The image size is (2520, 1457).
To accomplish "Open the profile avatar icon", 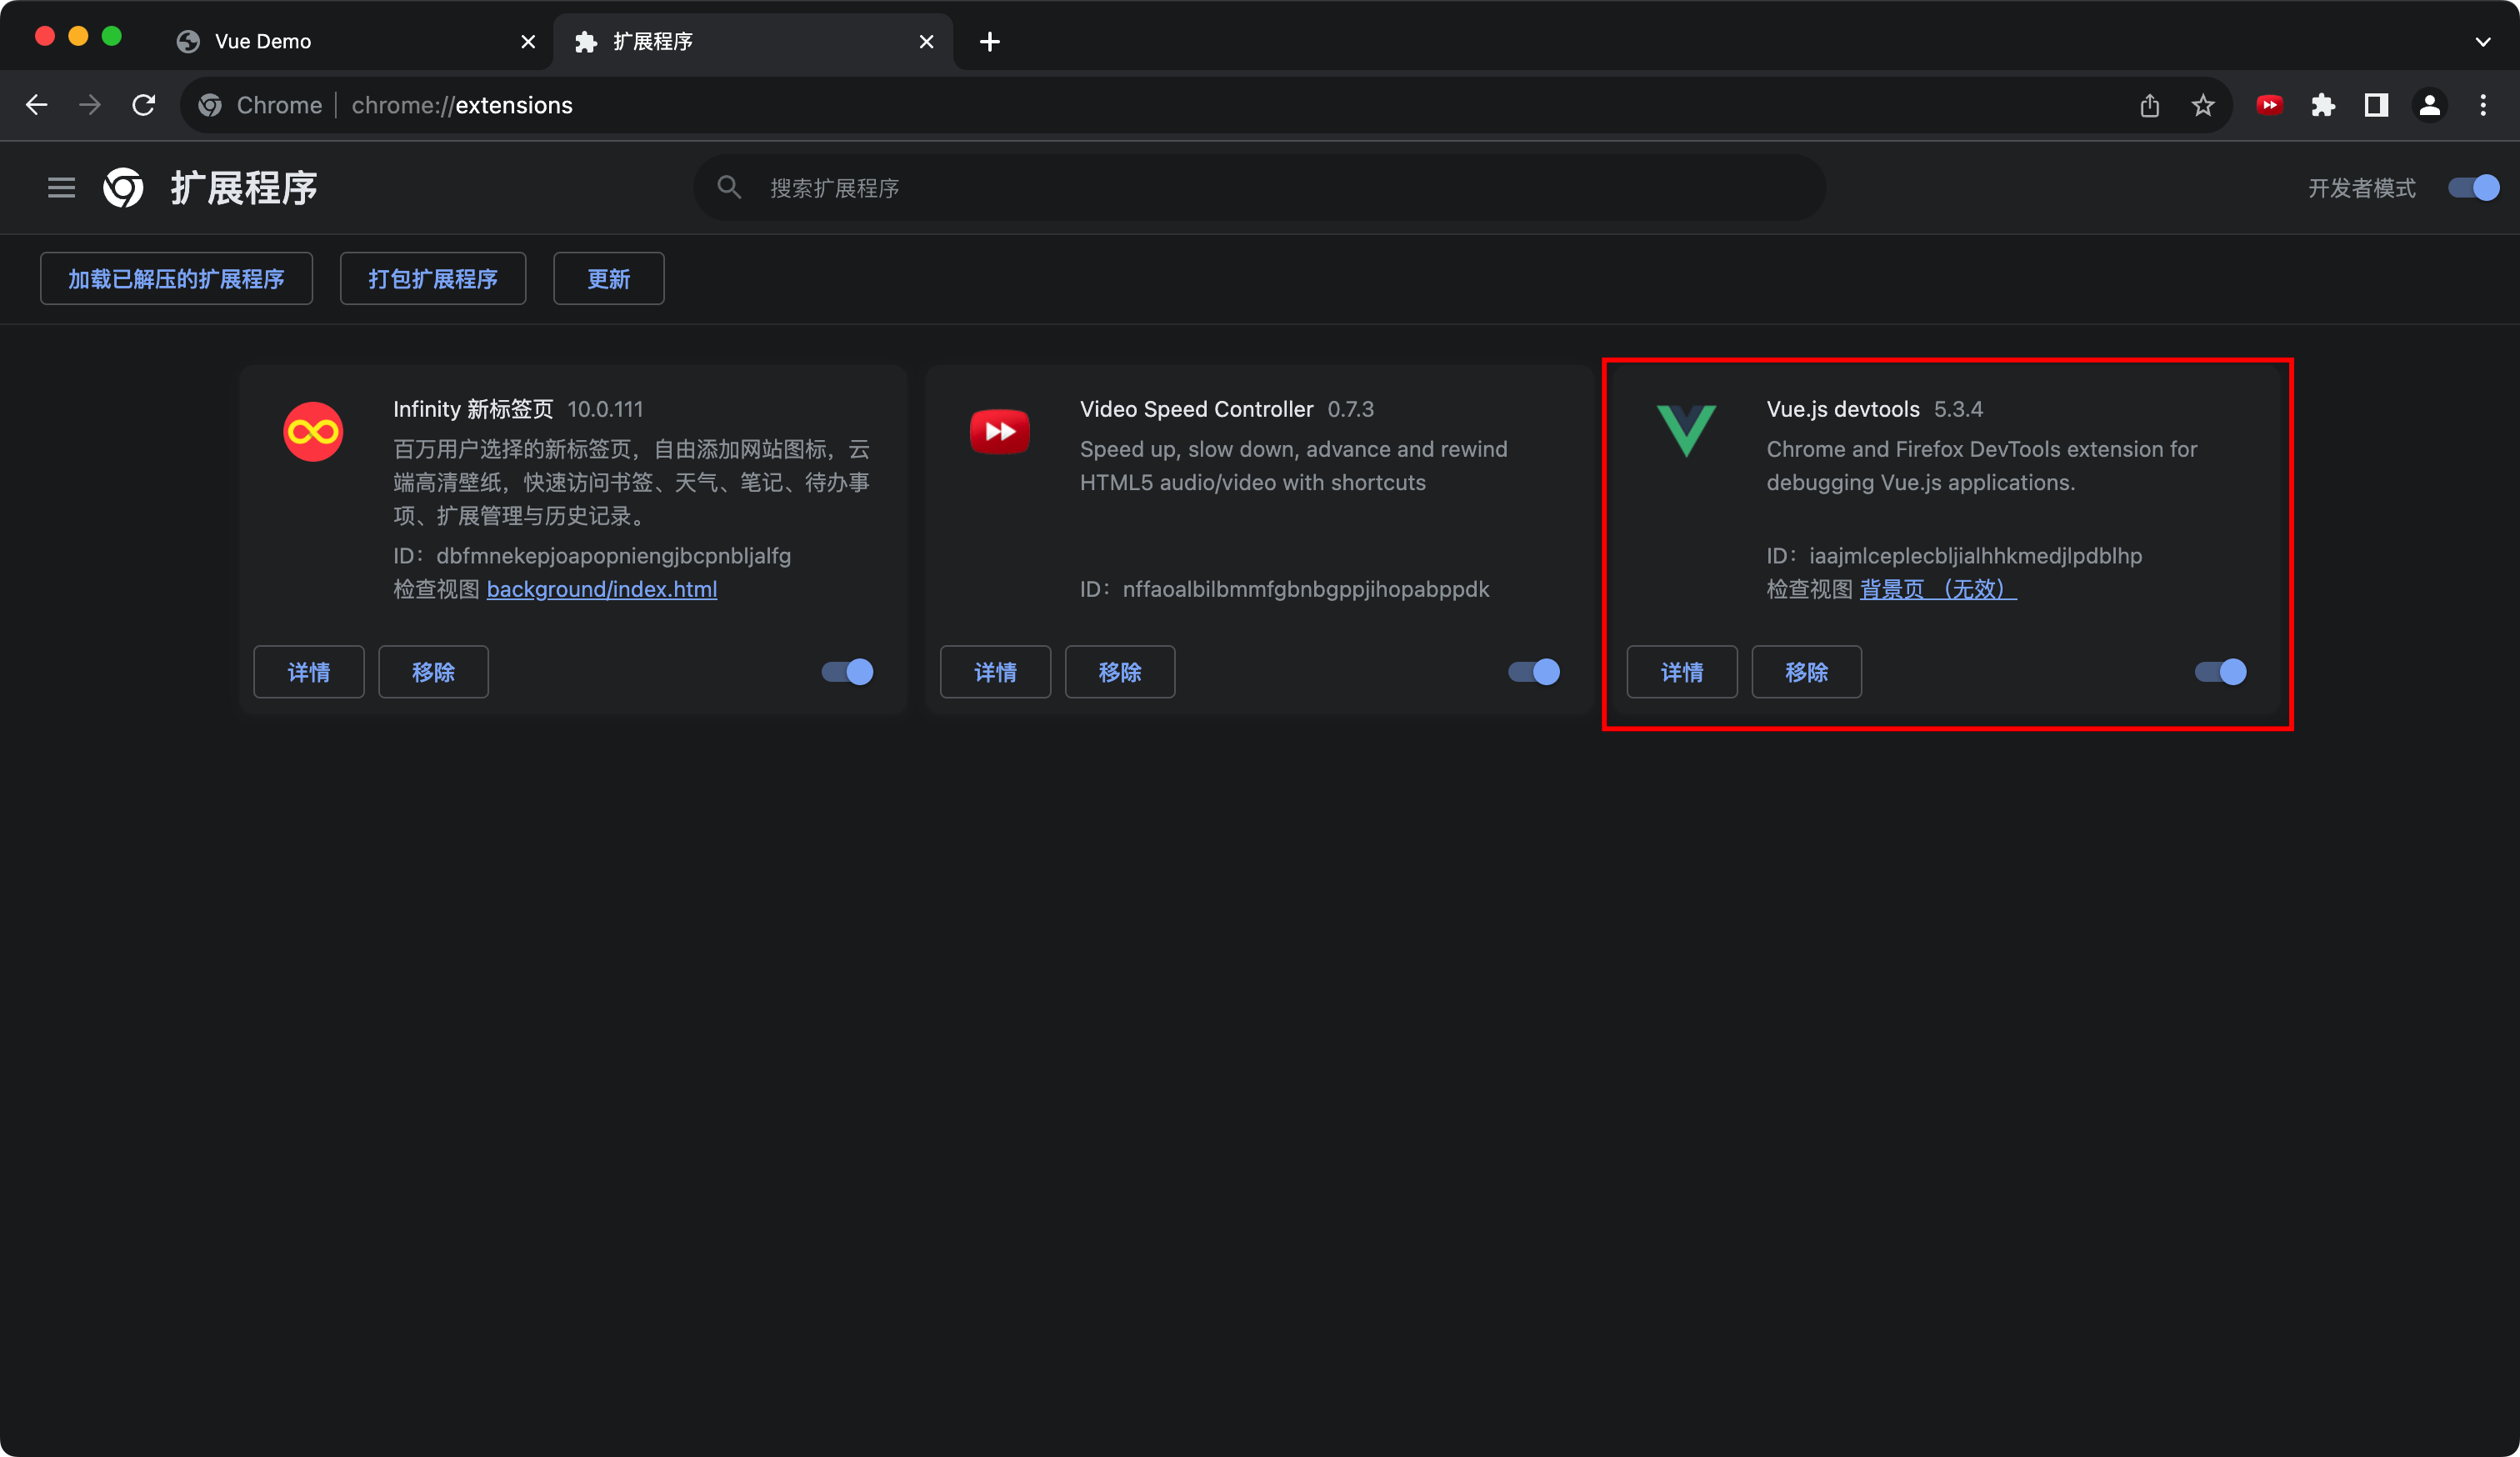I will pyautogui.click(x=2430, y=105).
